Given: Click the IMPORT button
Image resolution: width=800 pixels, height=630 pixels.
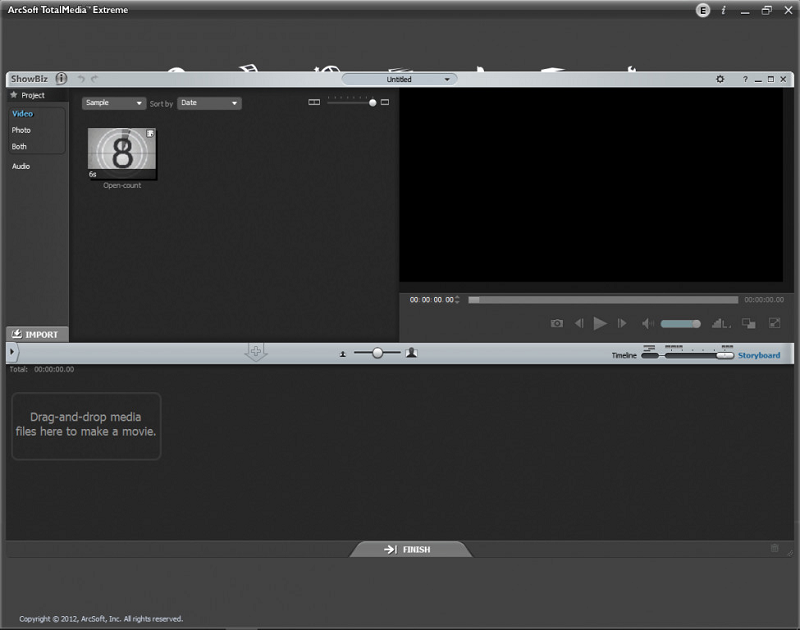Looking at the screenshot, I should coord(37,334).
